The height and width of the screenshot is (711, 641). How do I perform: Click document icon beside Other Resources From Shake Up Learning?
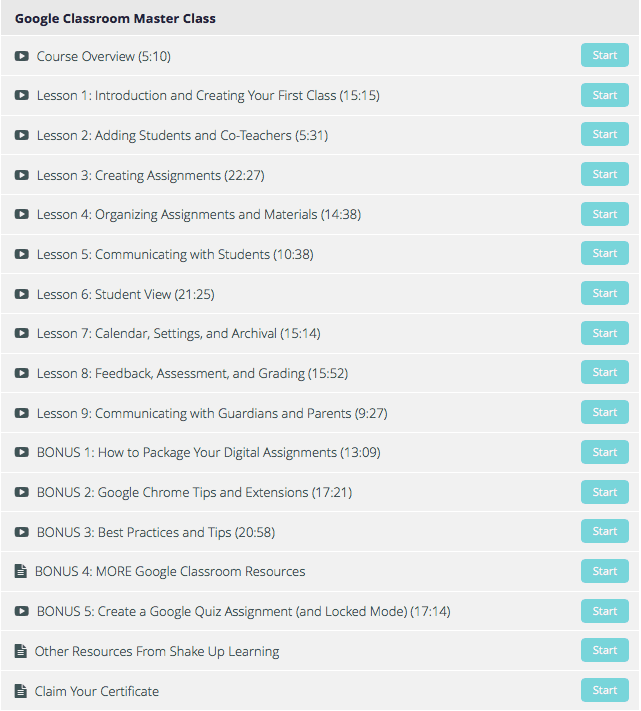point(20,651)
